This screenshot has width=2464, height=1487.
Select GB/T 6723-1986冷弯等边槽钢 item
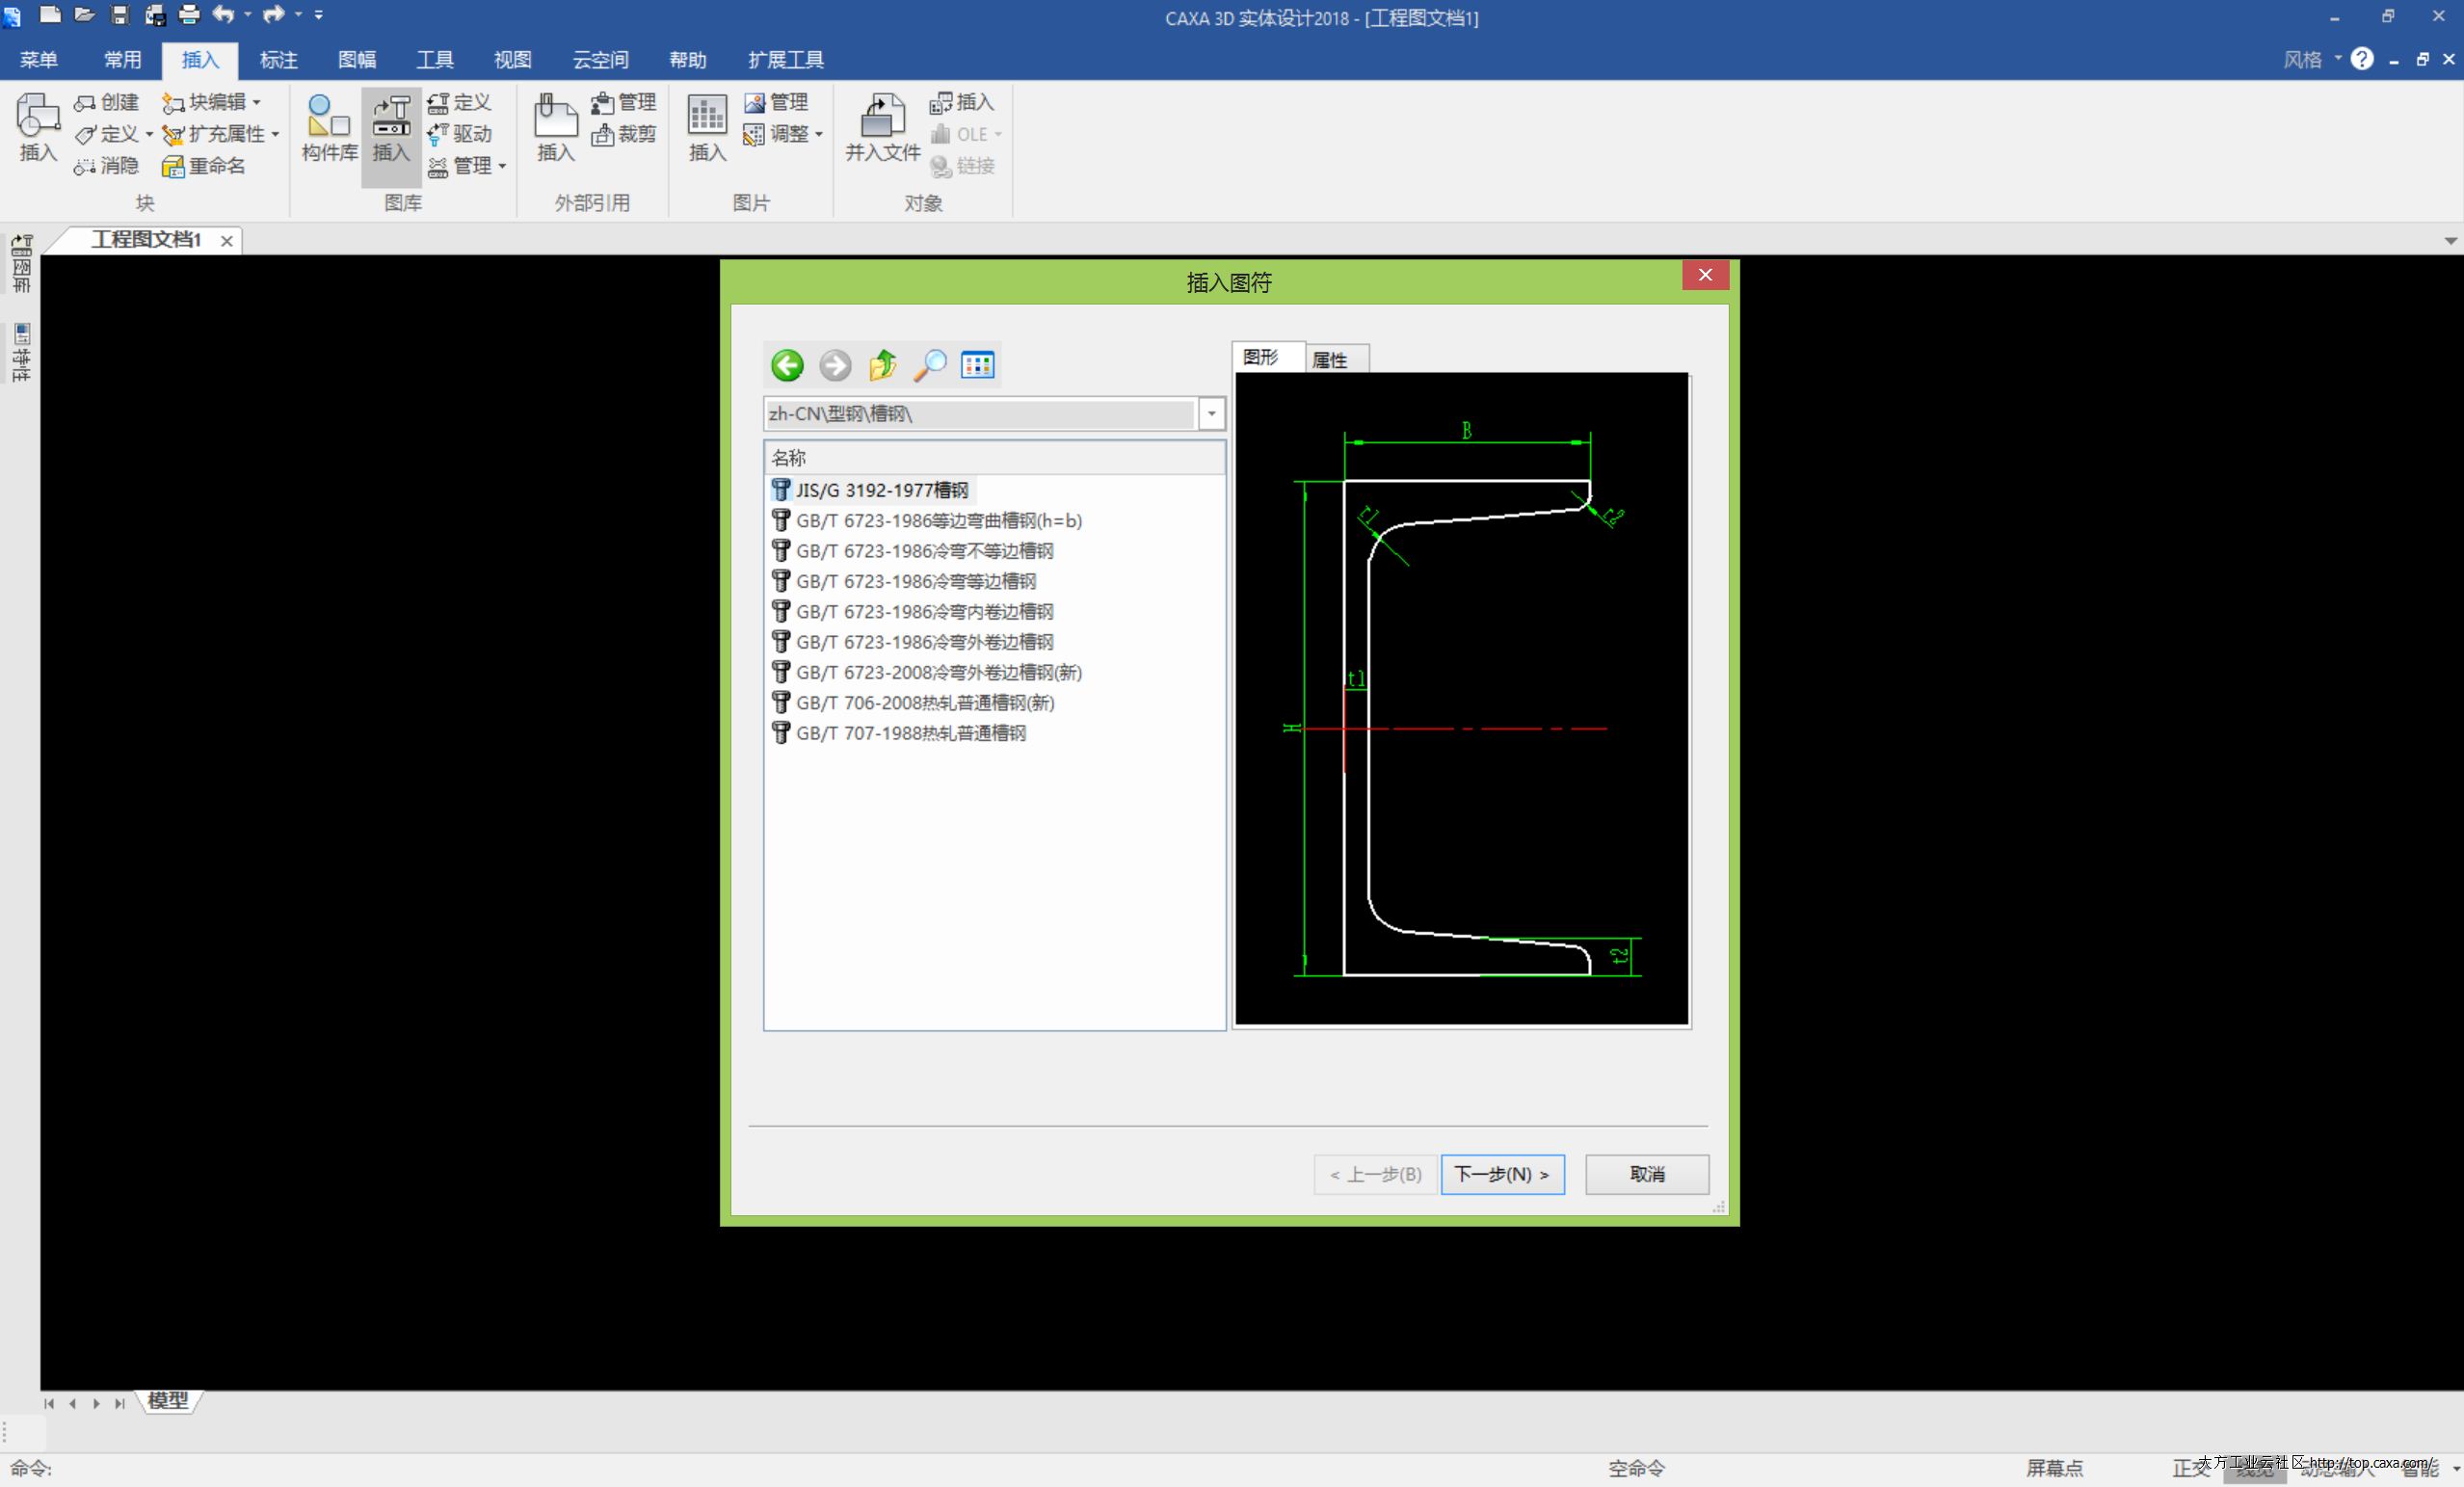point(915,581)
